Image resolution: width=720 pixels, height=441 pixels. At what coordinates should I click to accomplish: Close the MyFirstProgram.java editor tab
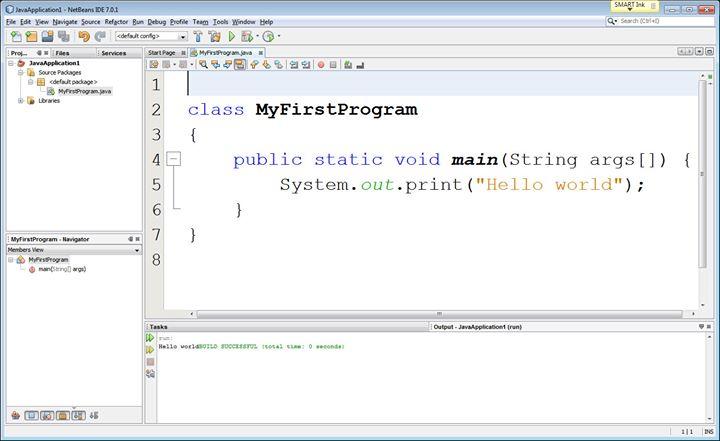260,53
